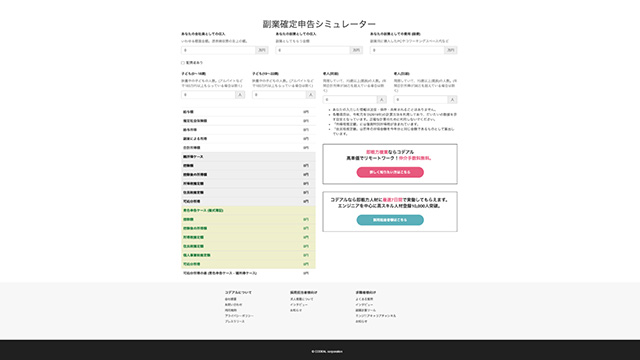Open お知らせ link in the job seeker column
This screenshot has height=360, width=640.
361,322
